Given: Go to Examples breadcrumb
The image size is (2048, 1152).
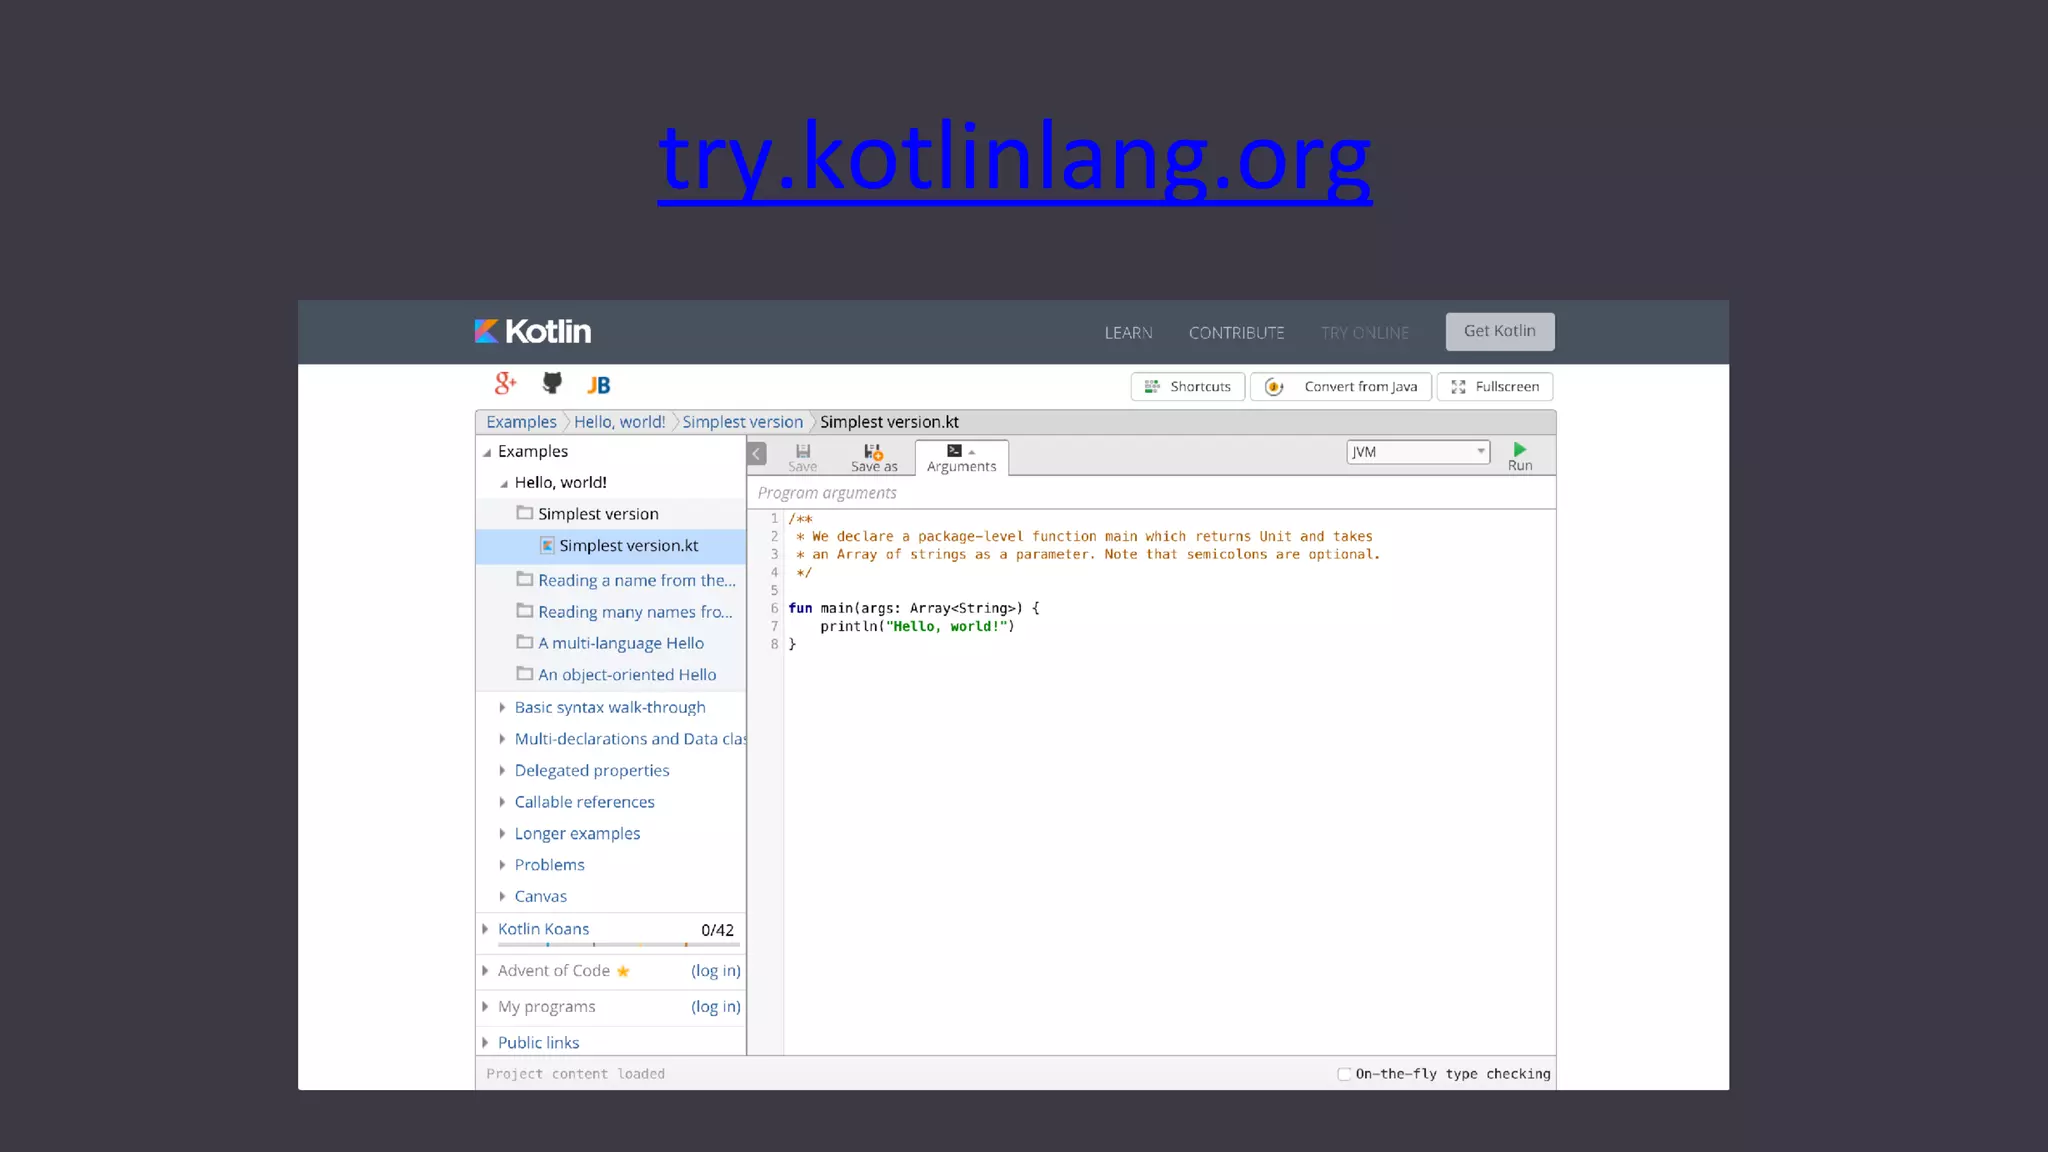Looking at the screenshot, I should pyautogui.click(x=521, y=422).
